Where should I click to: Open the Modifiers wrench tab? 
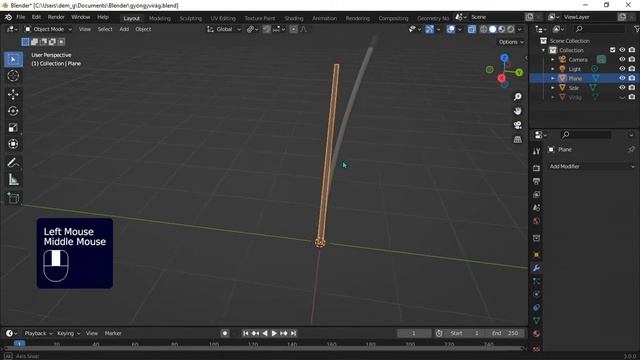point(536,268)
